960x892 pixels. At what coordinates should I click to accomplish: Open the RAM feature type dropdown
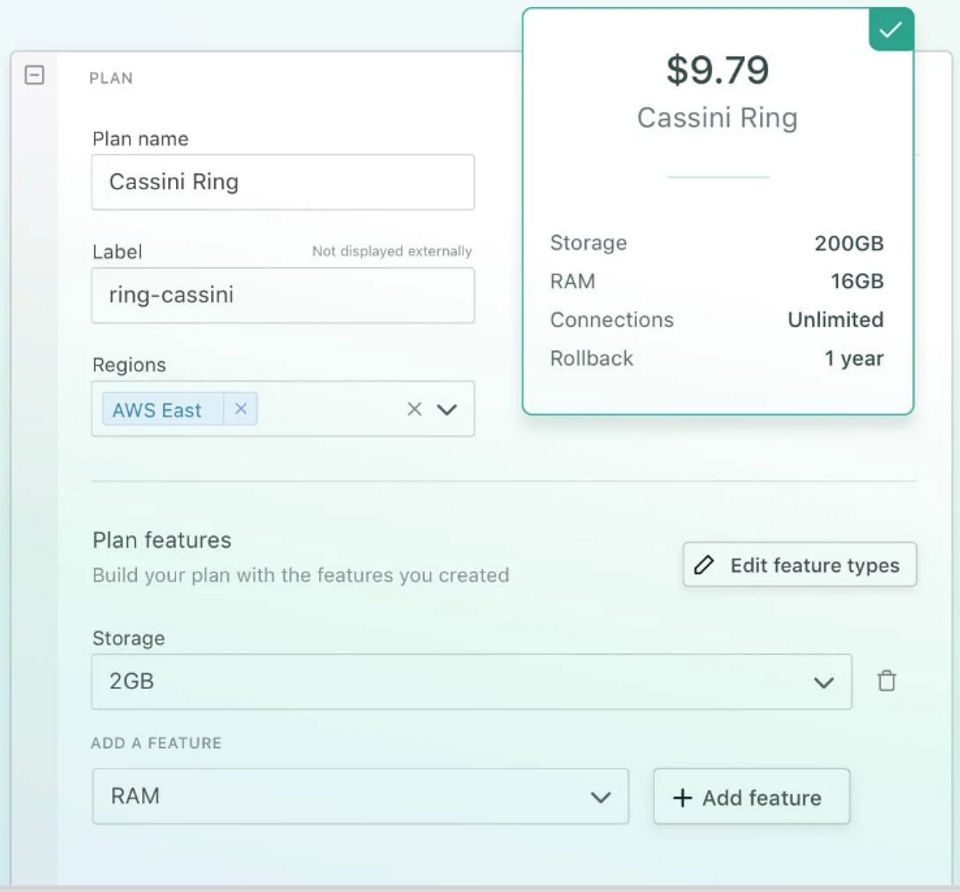click(361, 796)
